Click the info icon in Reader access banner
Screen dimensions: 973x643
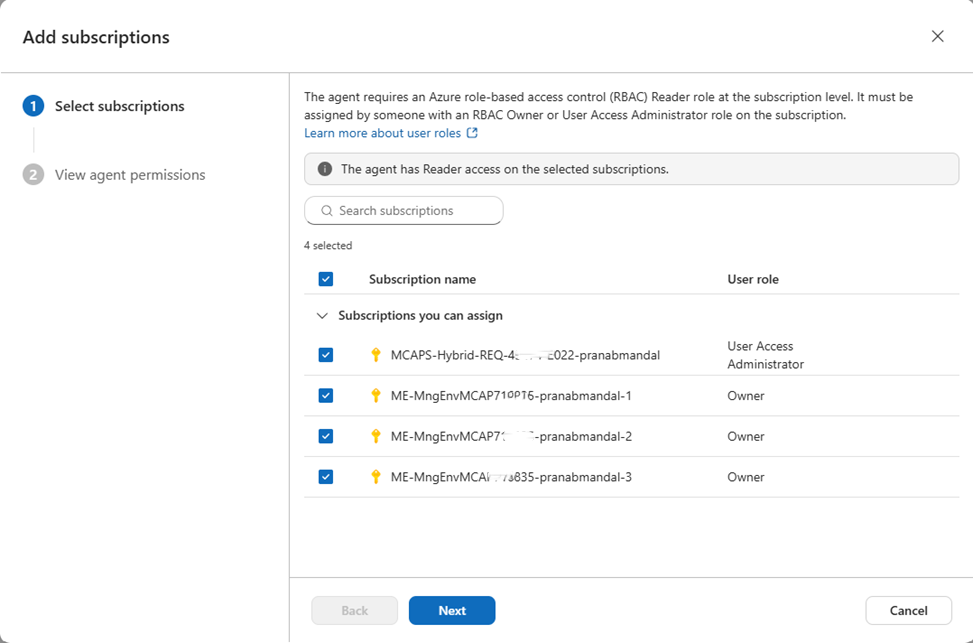coord(325,169)
